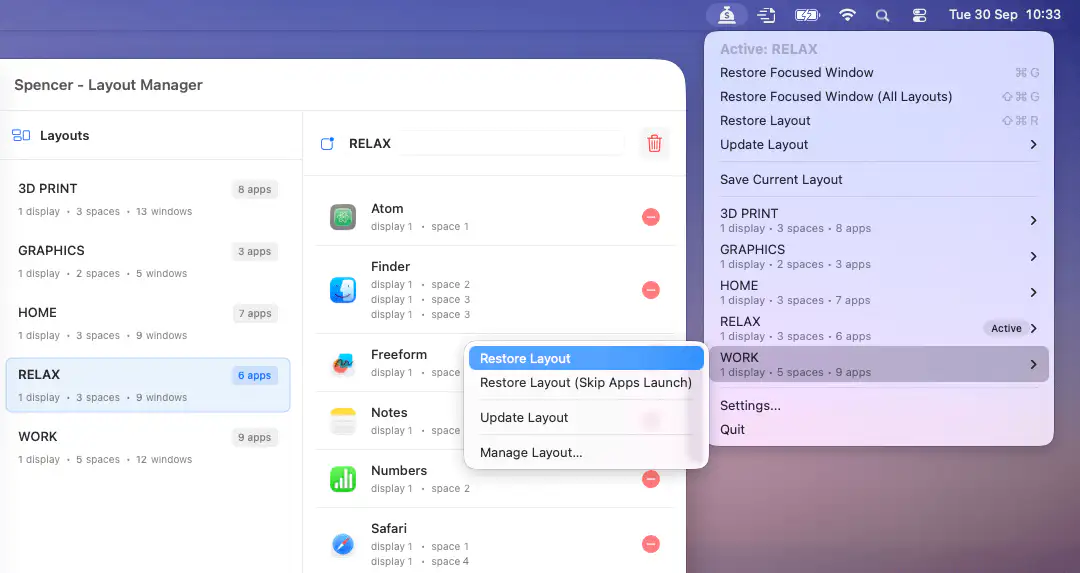The width and height of the screenshot is (1080, 573).
Task: Open Spotlight search in the menu bar
Action: (882, 15)
